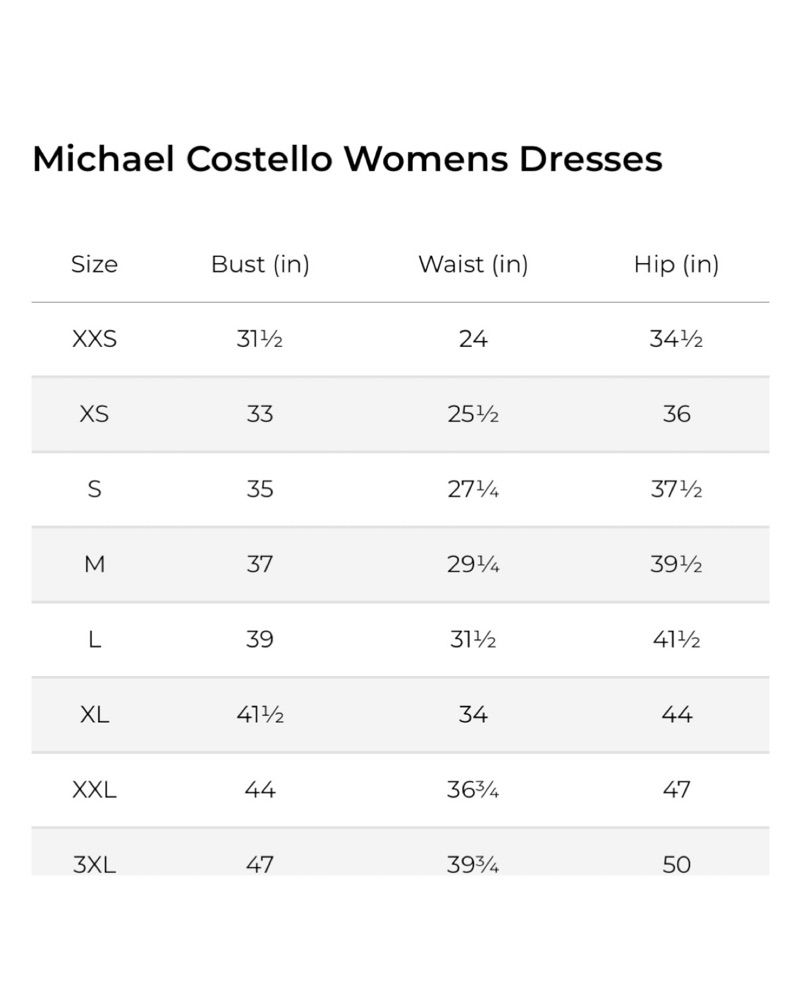Click the Waist (in) column header
This screenshot has width=801, height=1000.
[473, 265]
